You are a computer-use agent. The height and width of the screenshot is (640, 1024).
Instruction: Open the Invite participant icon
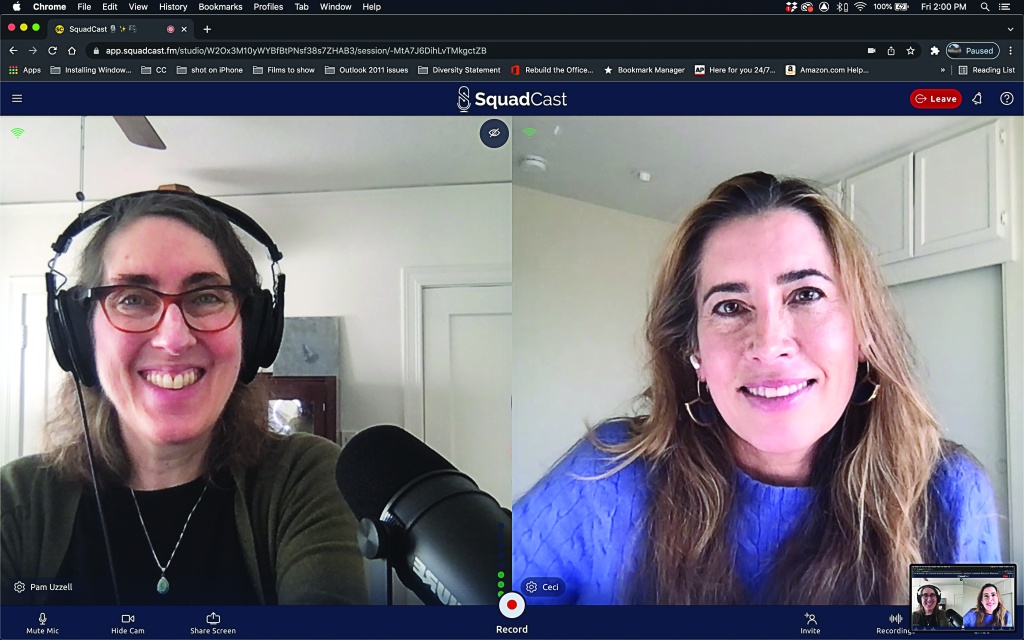[810, 619]
